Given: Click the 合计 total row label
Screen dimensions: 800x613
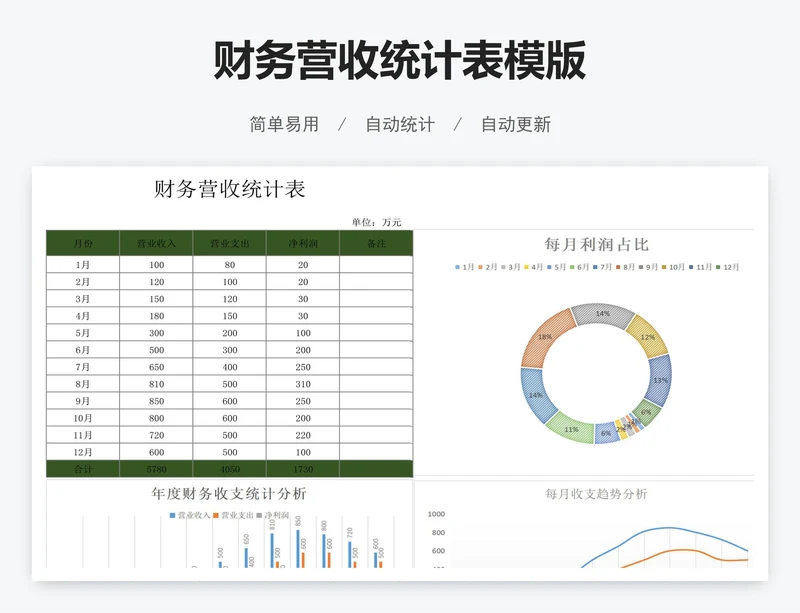Looking at the screenshot, I should (x=83, y=469).
